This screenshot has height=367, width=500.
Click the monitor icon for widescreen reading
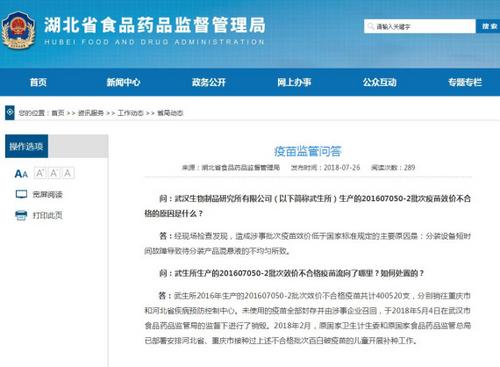tap(22, 194)
